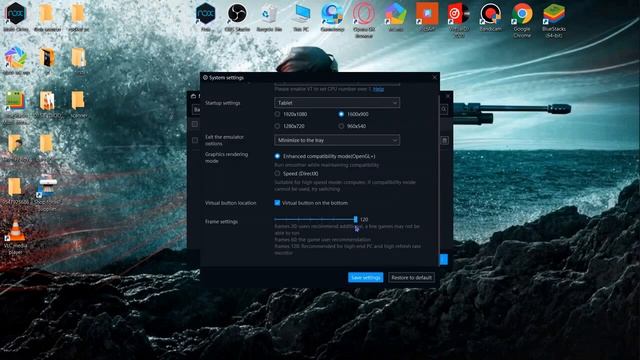Close the System settings dialog
Screen dimensions: 640x360
pos(434,78)
